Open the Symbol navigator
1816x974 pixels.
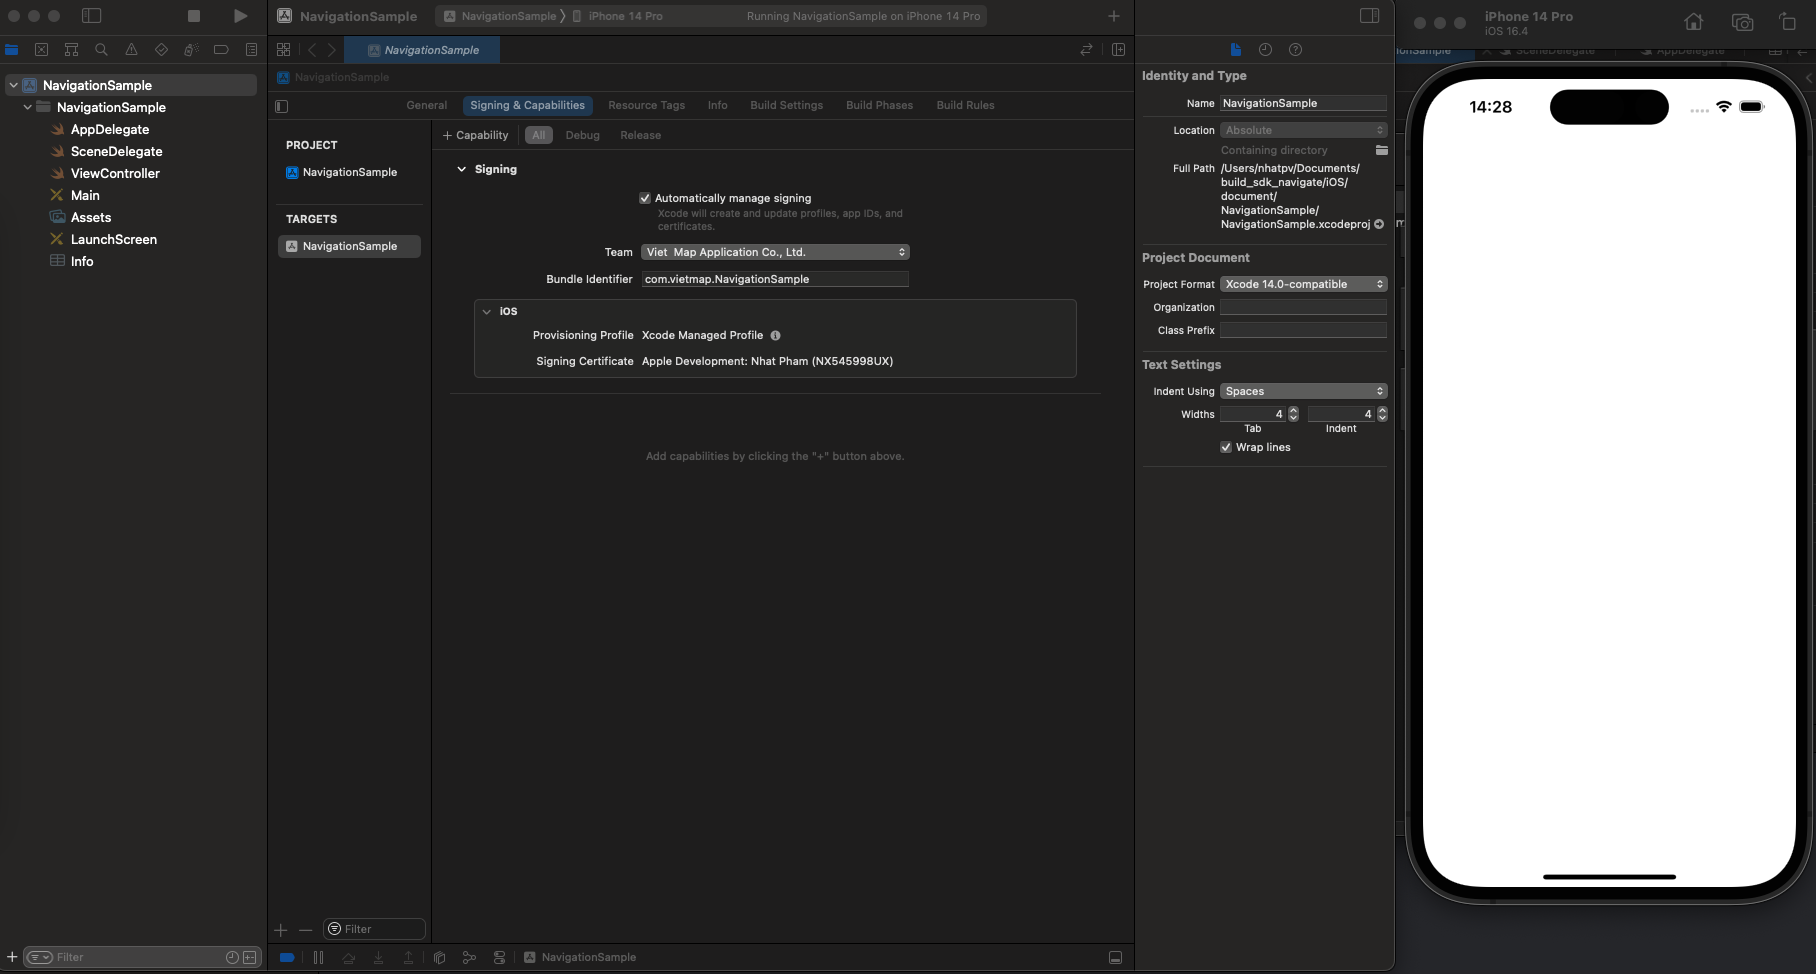click(71, 49)
